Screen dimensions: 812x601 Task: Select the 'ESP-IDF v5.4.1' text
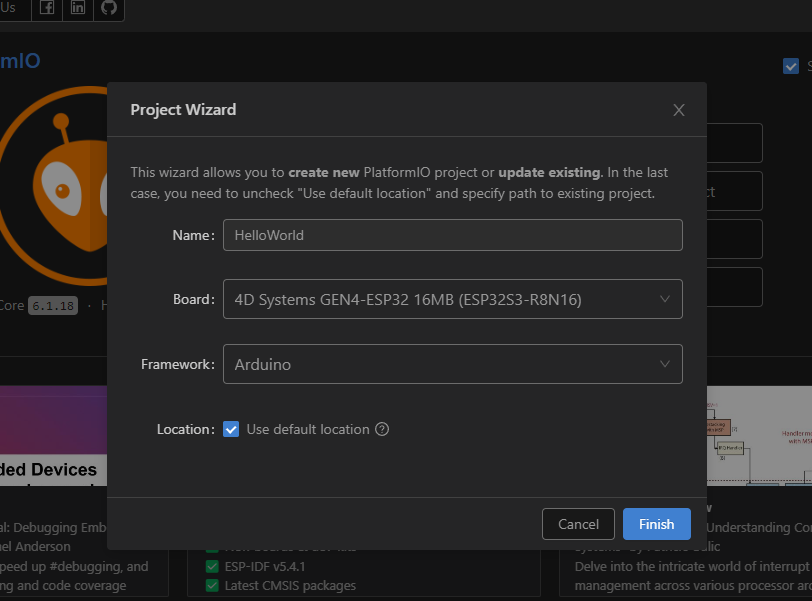pos(265,566)
